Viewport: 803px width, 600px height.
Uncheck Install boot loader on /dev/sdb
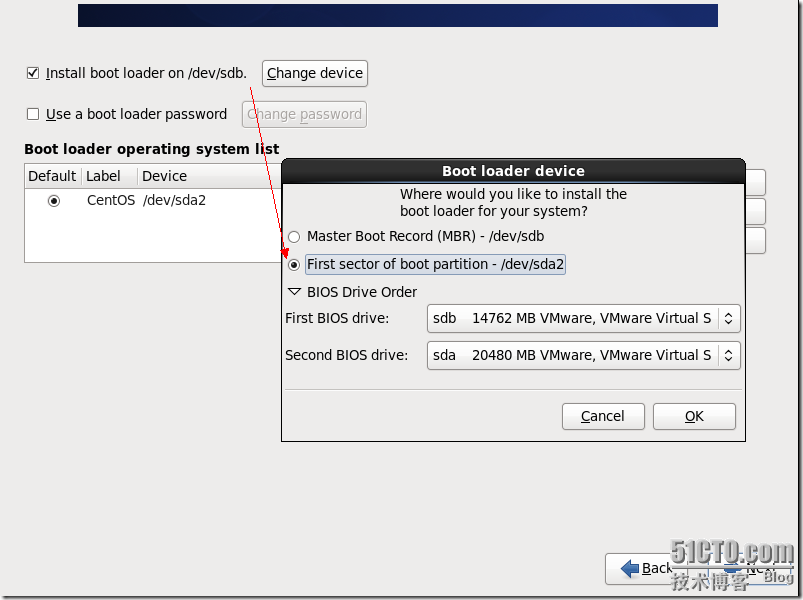click(x=33, y=73)
